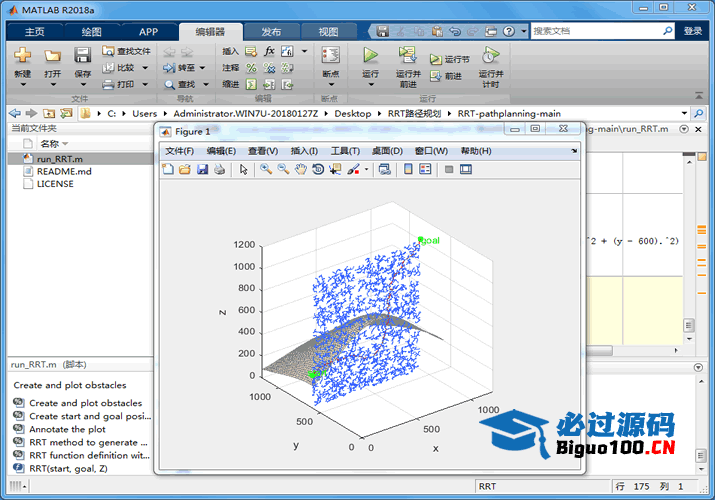715x500 pixels.
Task: Switch to Publish (发布) tab
Action: click(x=271, y=31)
